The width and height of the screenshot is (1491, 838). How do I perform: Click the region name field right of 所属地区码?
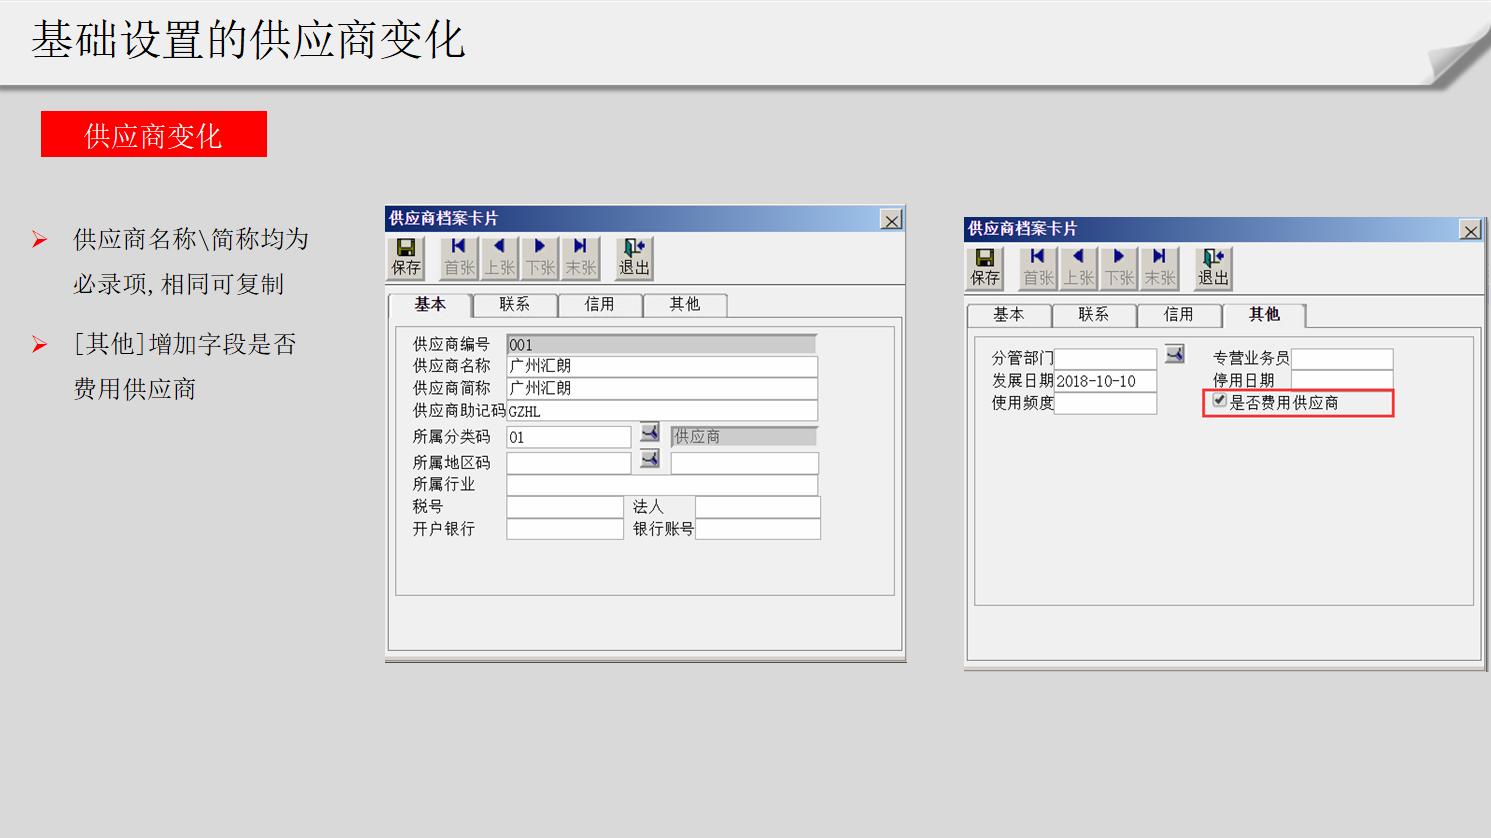point(745,463)
